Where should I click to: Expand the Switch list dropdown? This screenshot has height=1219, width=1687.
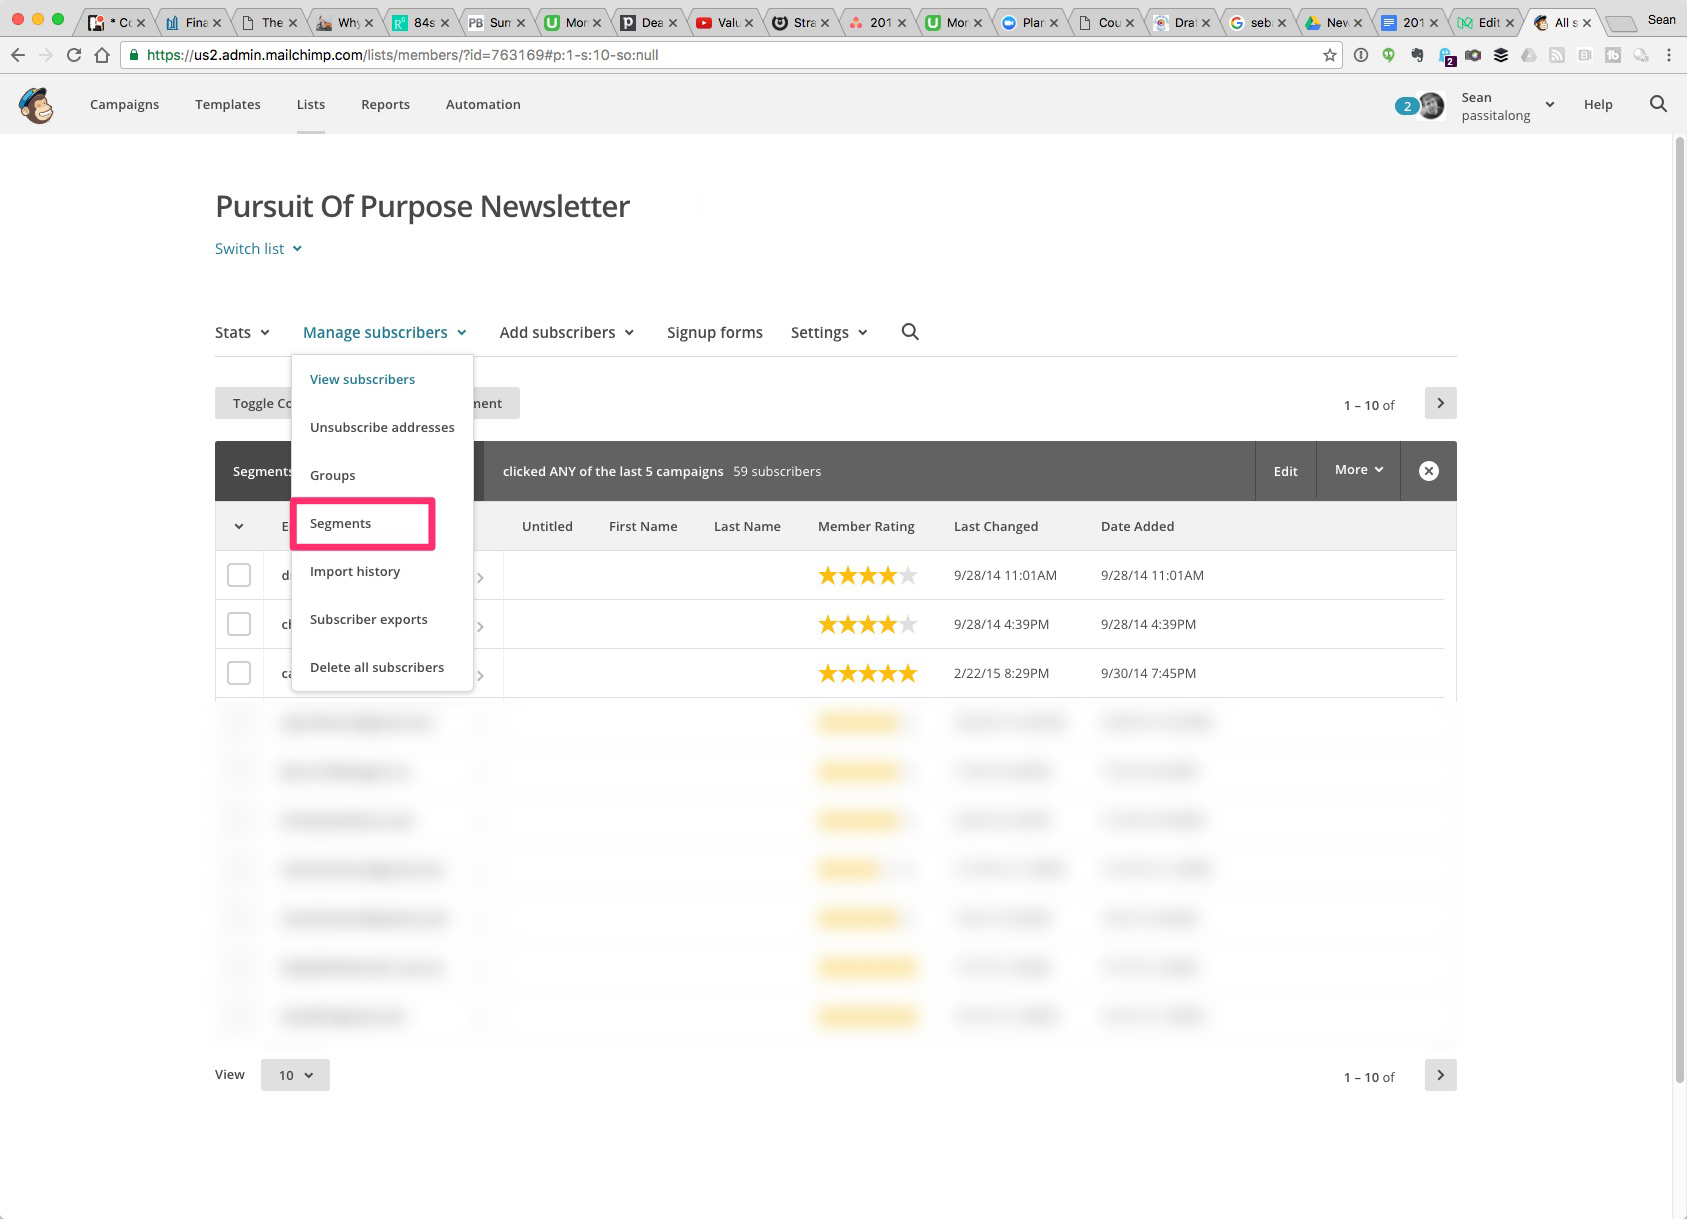tap(258, 248)
